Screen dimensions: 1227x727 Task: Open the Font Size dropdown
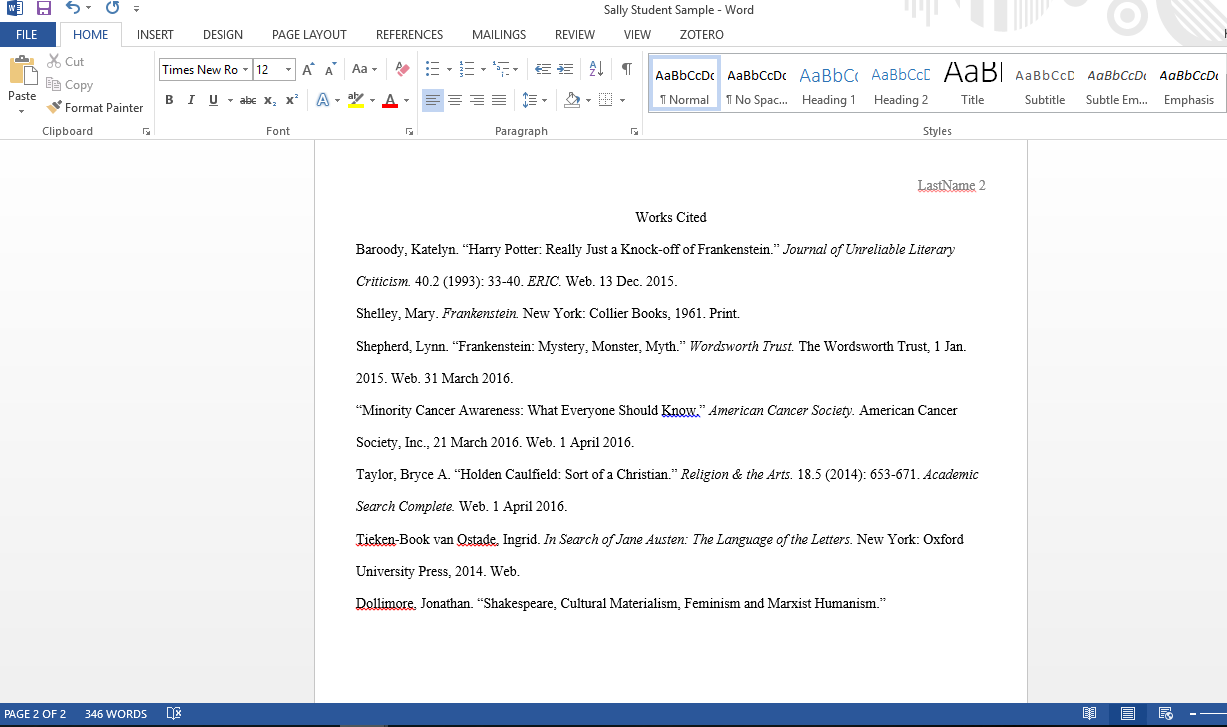coord(288,69)
